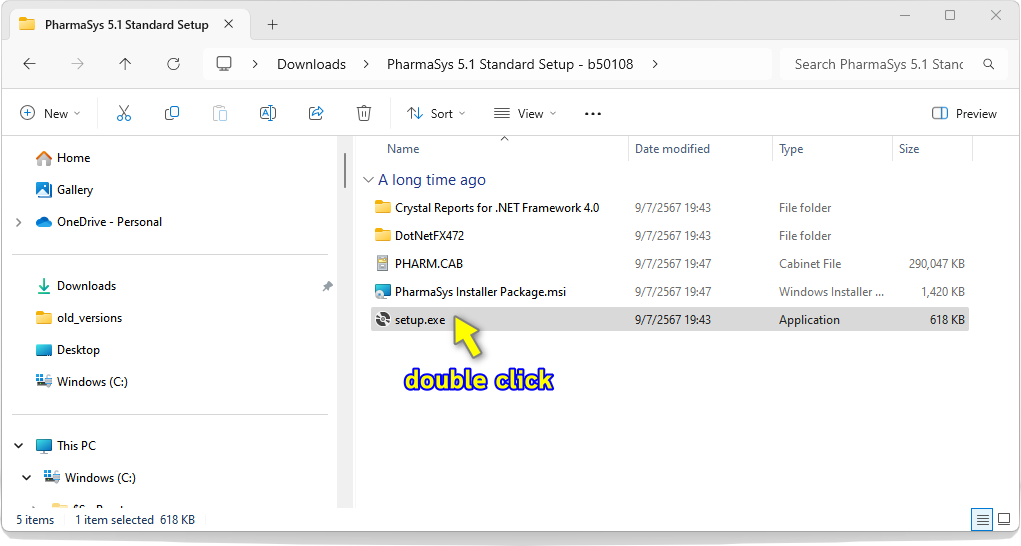
Task: Sort by Date modified column header
Action: click(672, 148)
